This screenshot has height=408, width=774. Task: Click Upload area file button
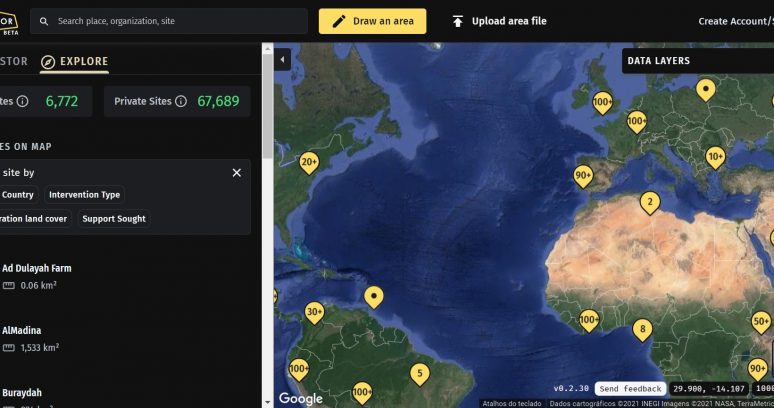pos(499,21)
